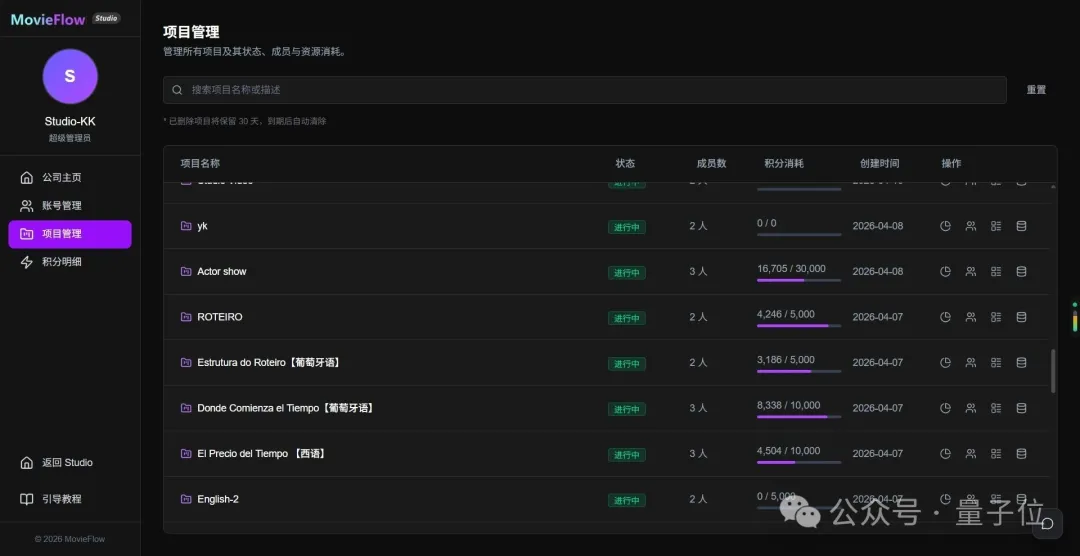Open pie chart icon for Donde Comienza el Tiempo

[x=946, y=408]
